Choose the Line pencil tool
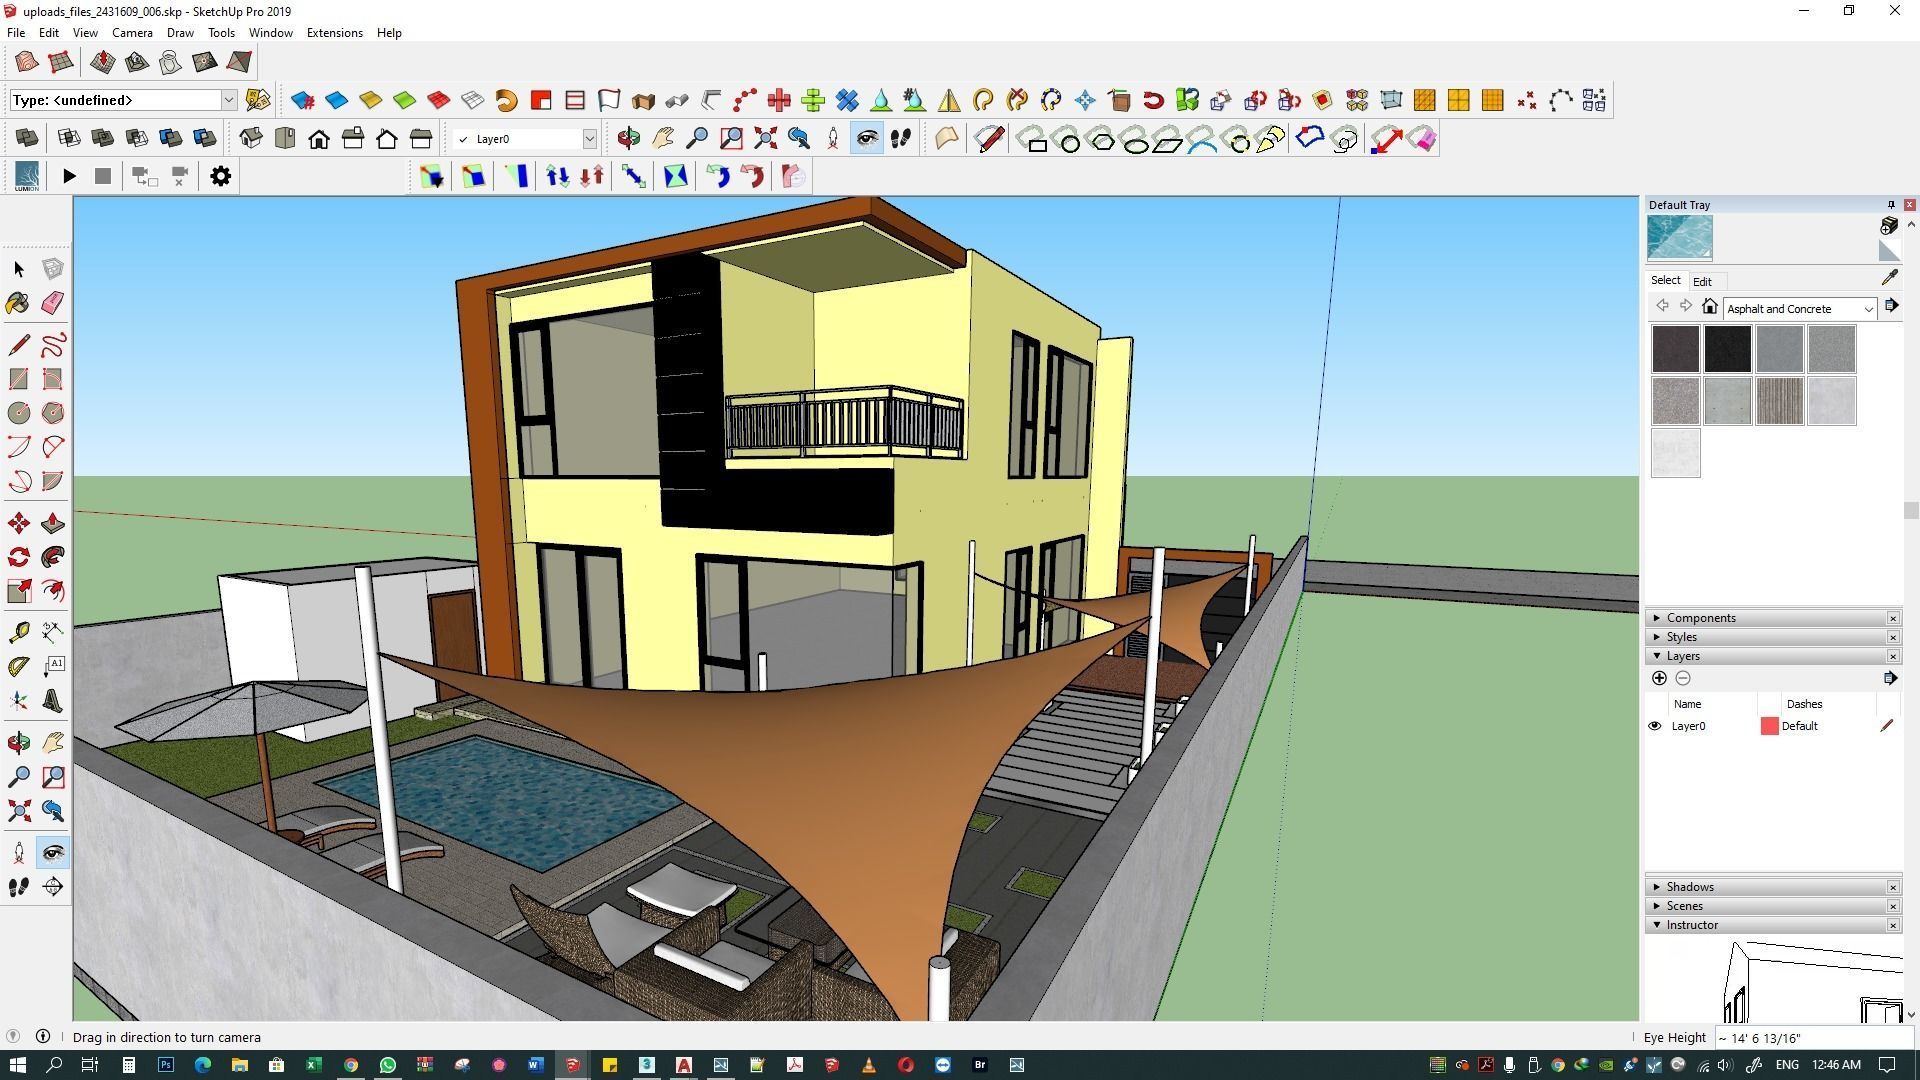 point(18,345)
